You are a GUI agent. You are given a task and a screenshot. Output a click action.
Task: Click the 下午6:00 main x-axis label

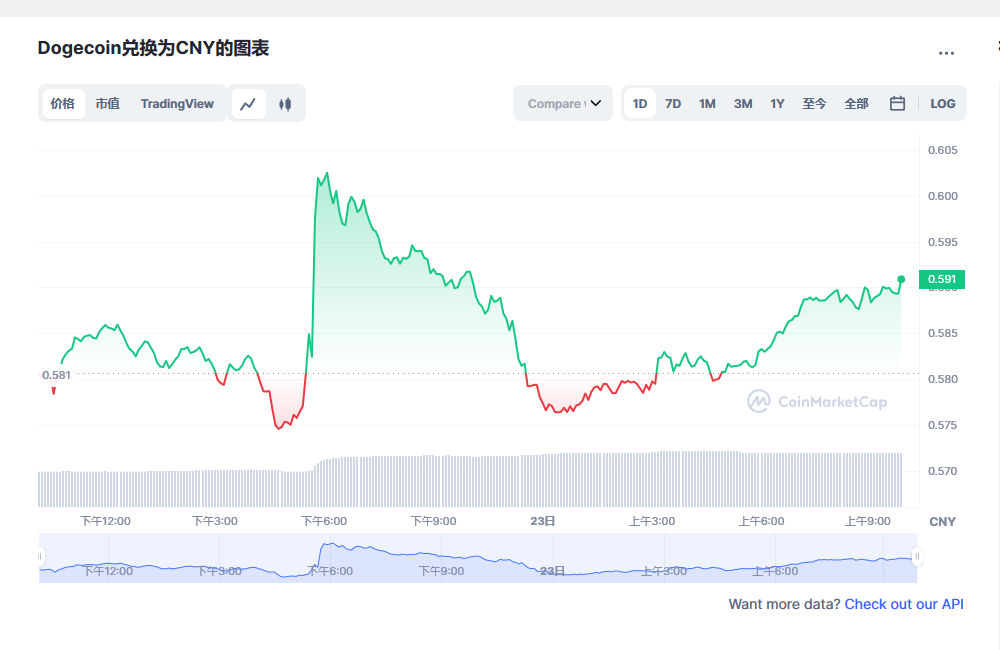pos(324,521)
